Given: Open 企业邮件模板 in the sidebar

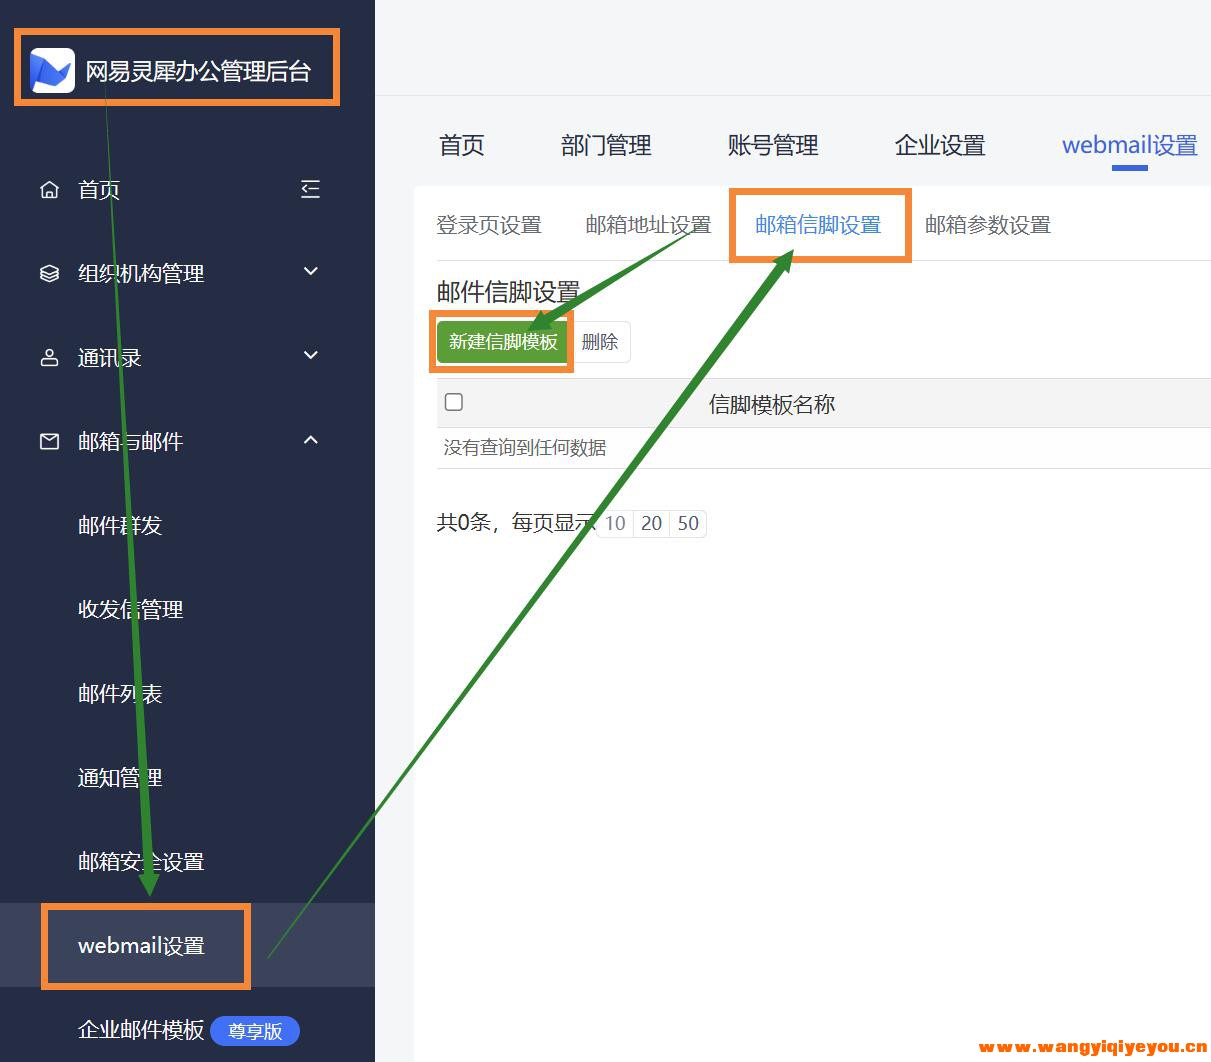Looking at the screenshot, I should (x=141, y=1030).
